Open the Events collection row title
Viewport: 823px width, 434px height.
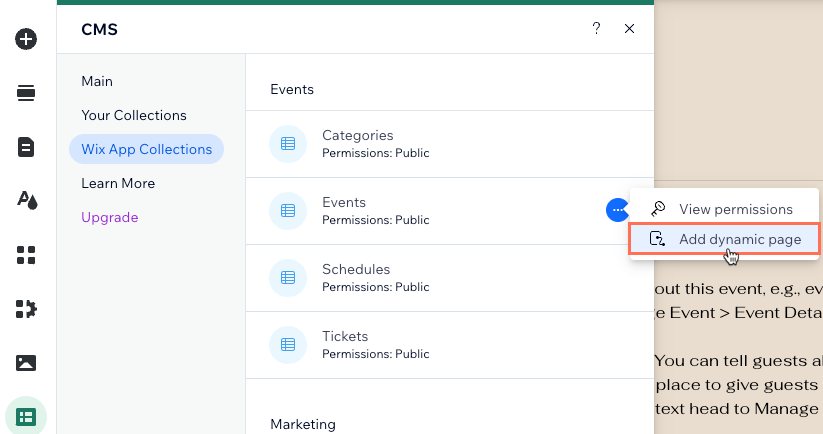point(344,203)
